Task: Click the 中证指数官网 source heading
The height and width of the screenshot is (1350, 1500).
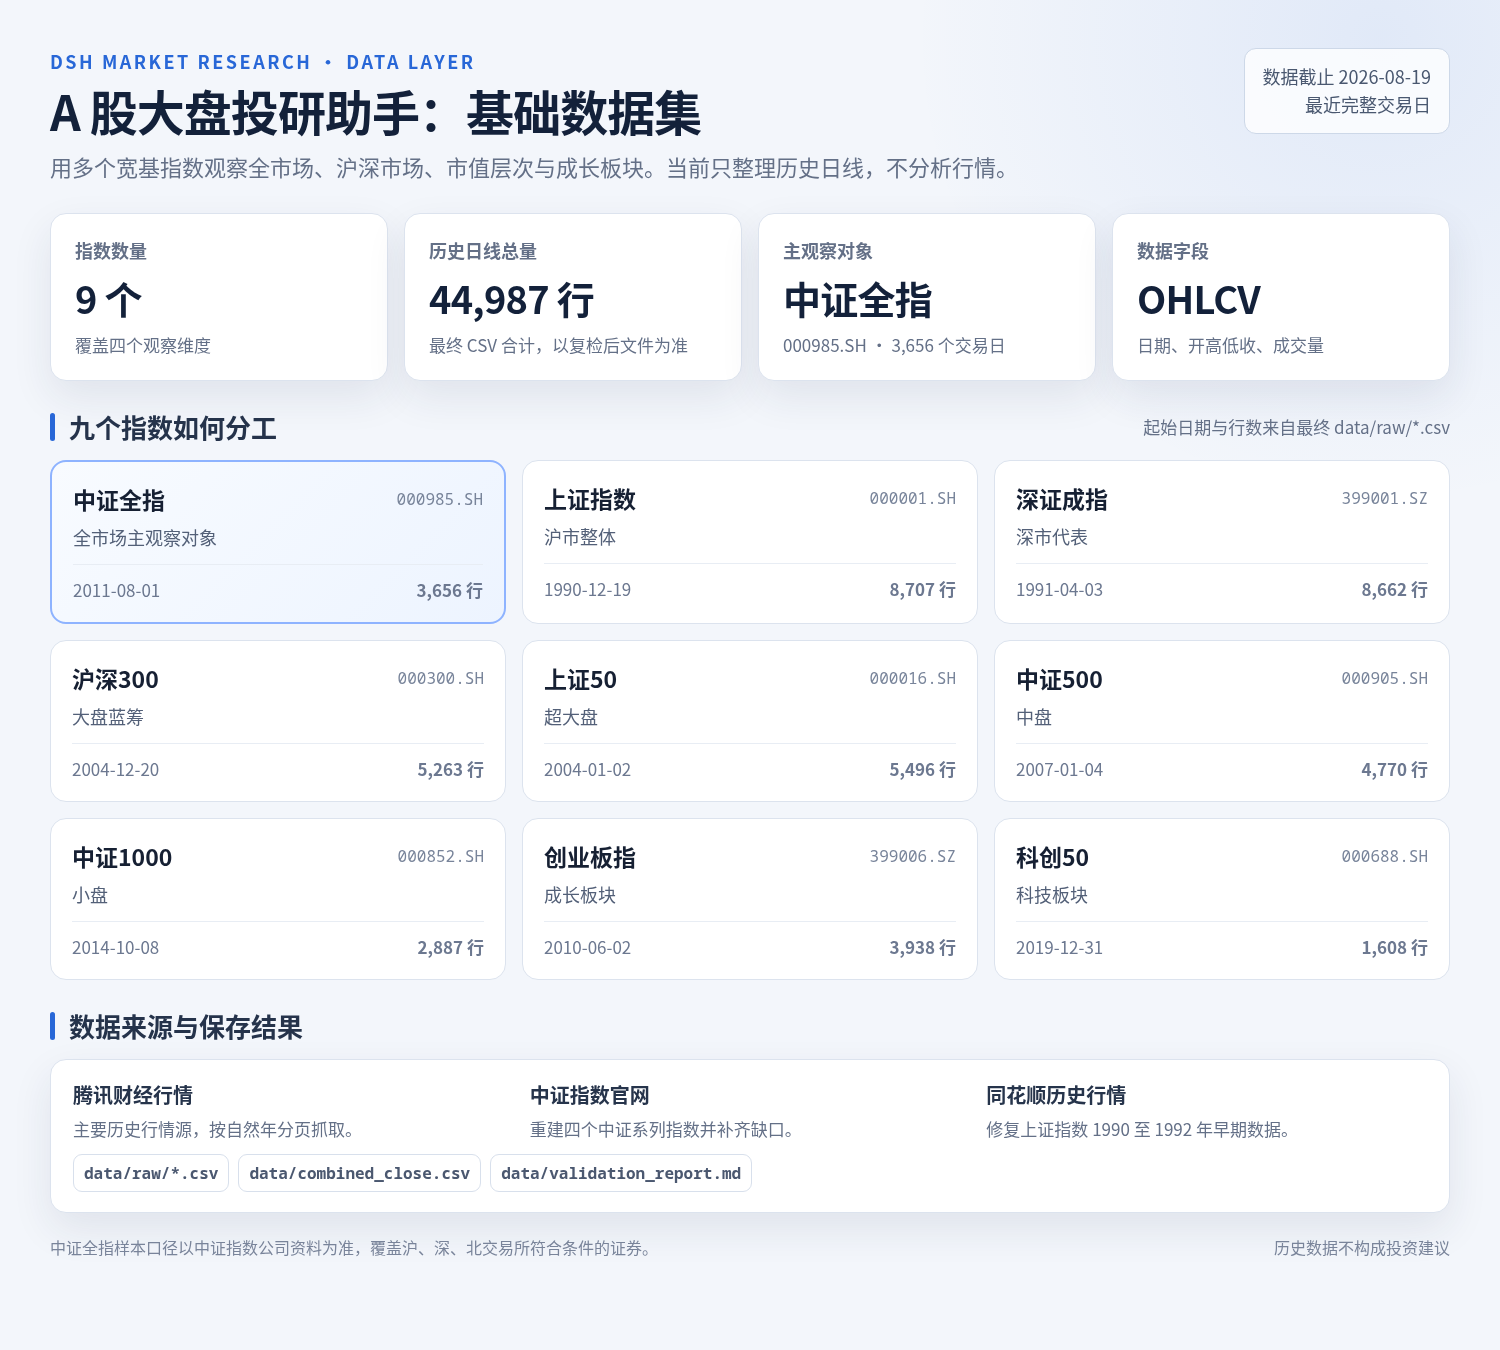Action: (x=590, y=1096)
